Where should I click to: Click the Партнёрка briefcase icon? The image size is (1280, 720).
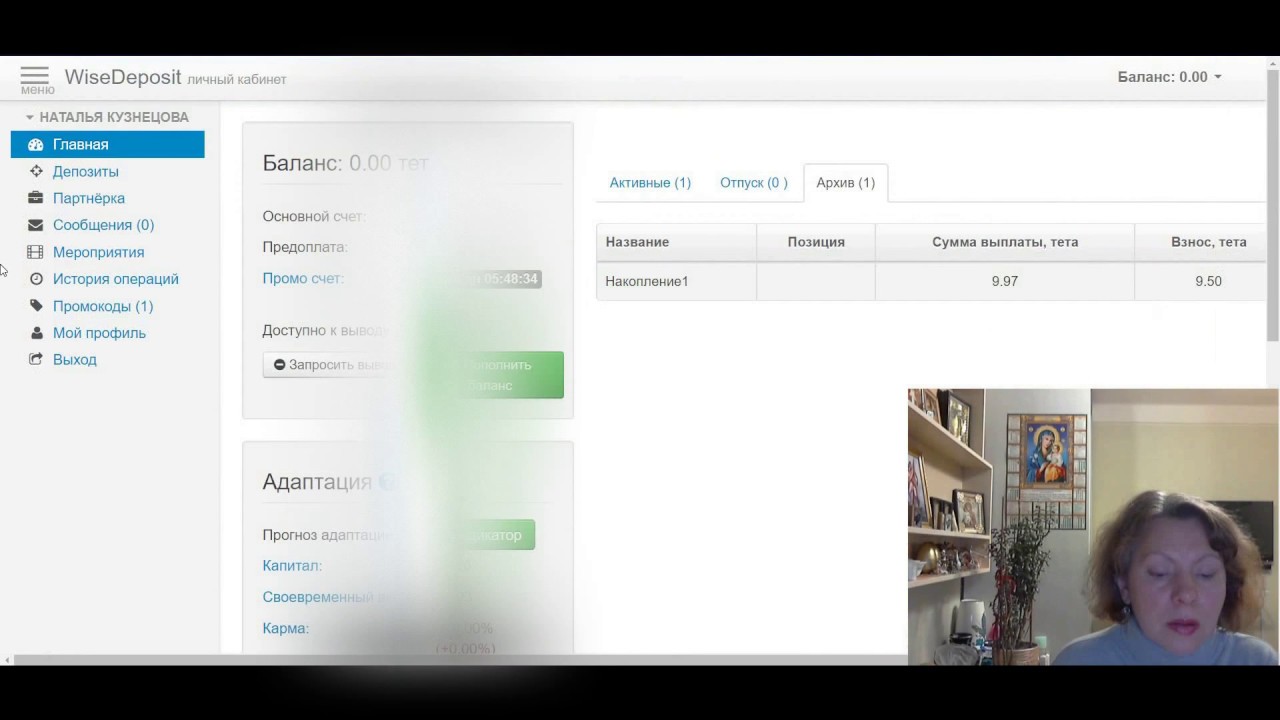(x=36, y=198)
